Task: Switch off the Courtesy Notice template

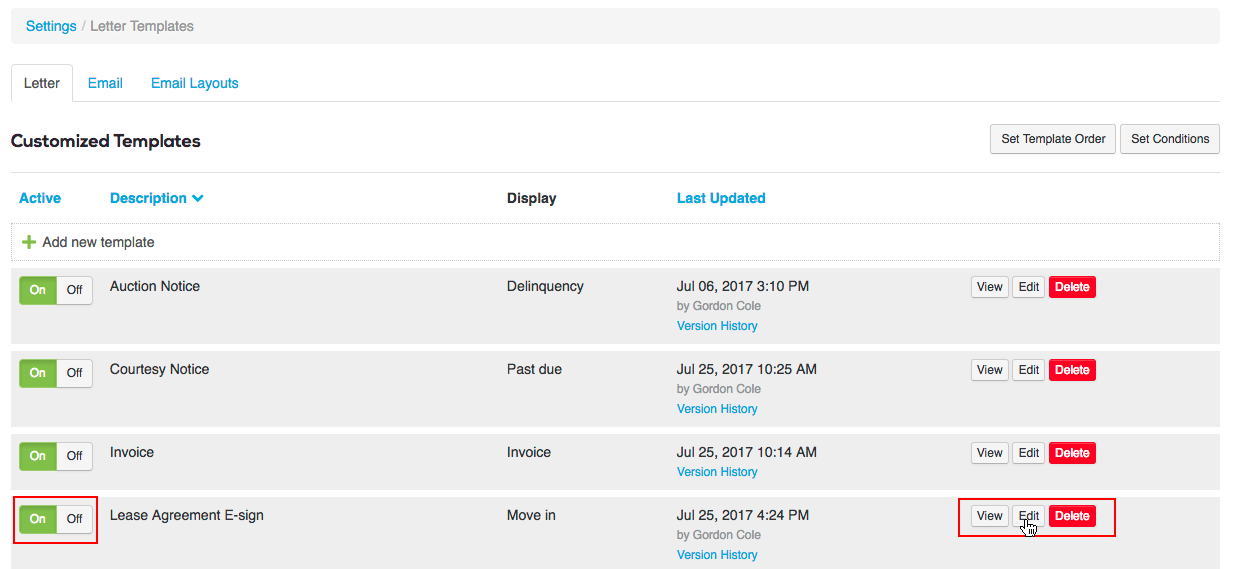Action: (x=74, y=373)
